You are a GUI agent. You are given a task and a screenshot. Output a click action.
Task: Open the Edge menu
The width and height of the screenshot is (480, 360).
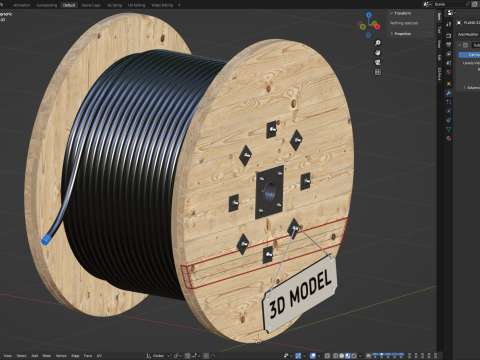point(75,356)
